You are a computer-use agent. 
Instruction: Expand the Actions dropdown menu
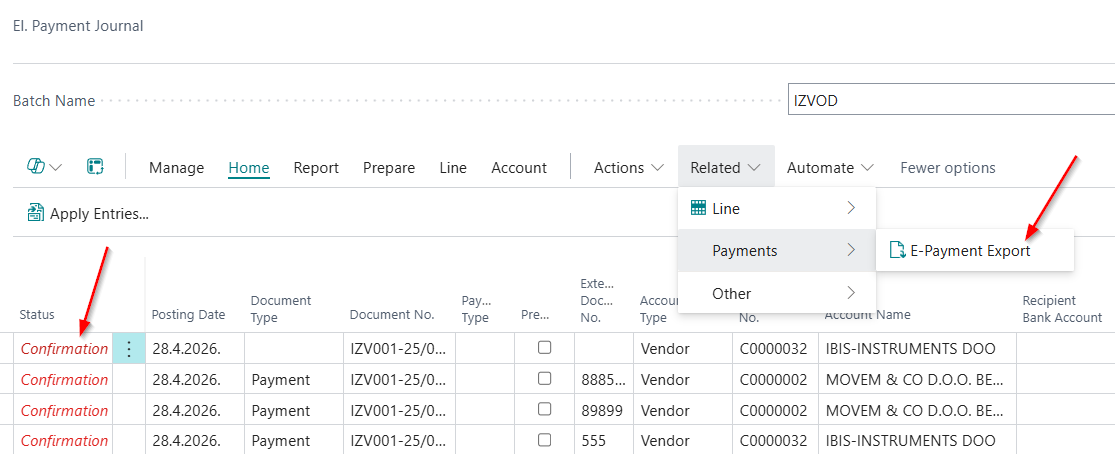pos(629,168)
